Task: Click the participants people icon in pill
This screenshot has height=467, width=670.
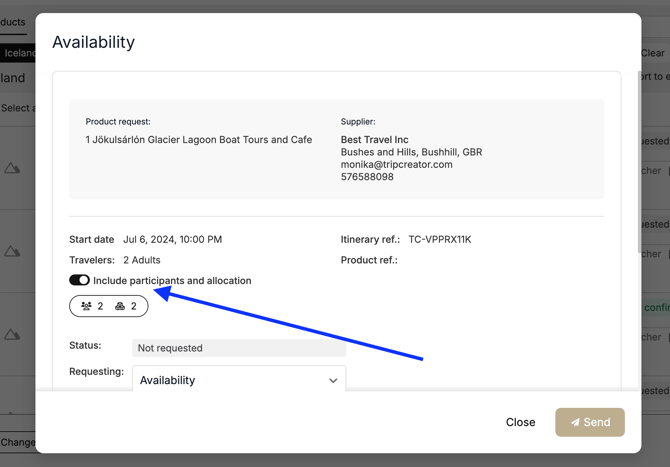Action: click(x=86, y=306)
